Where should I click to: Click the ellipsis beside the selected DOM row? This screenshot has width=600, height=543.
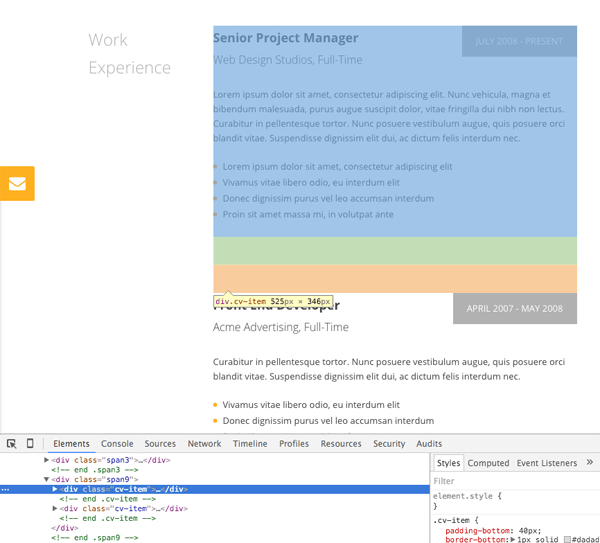coord(5,489)
